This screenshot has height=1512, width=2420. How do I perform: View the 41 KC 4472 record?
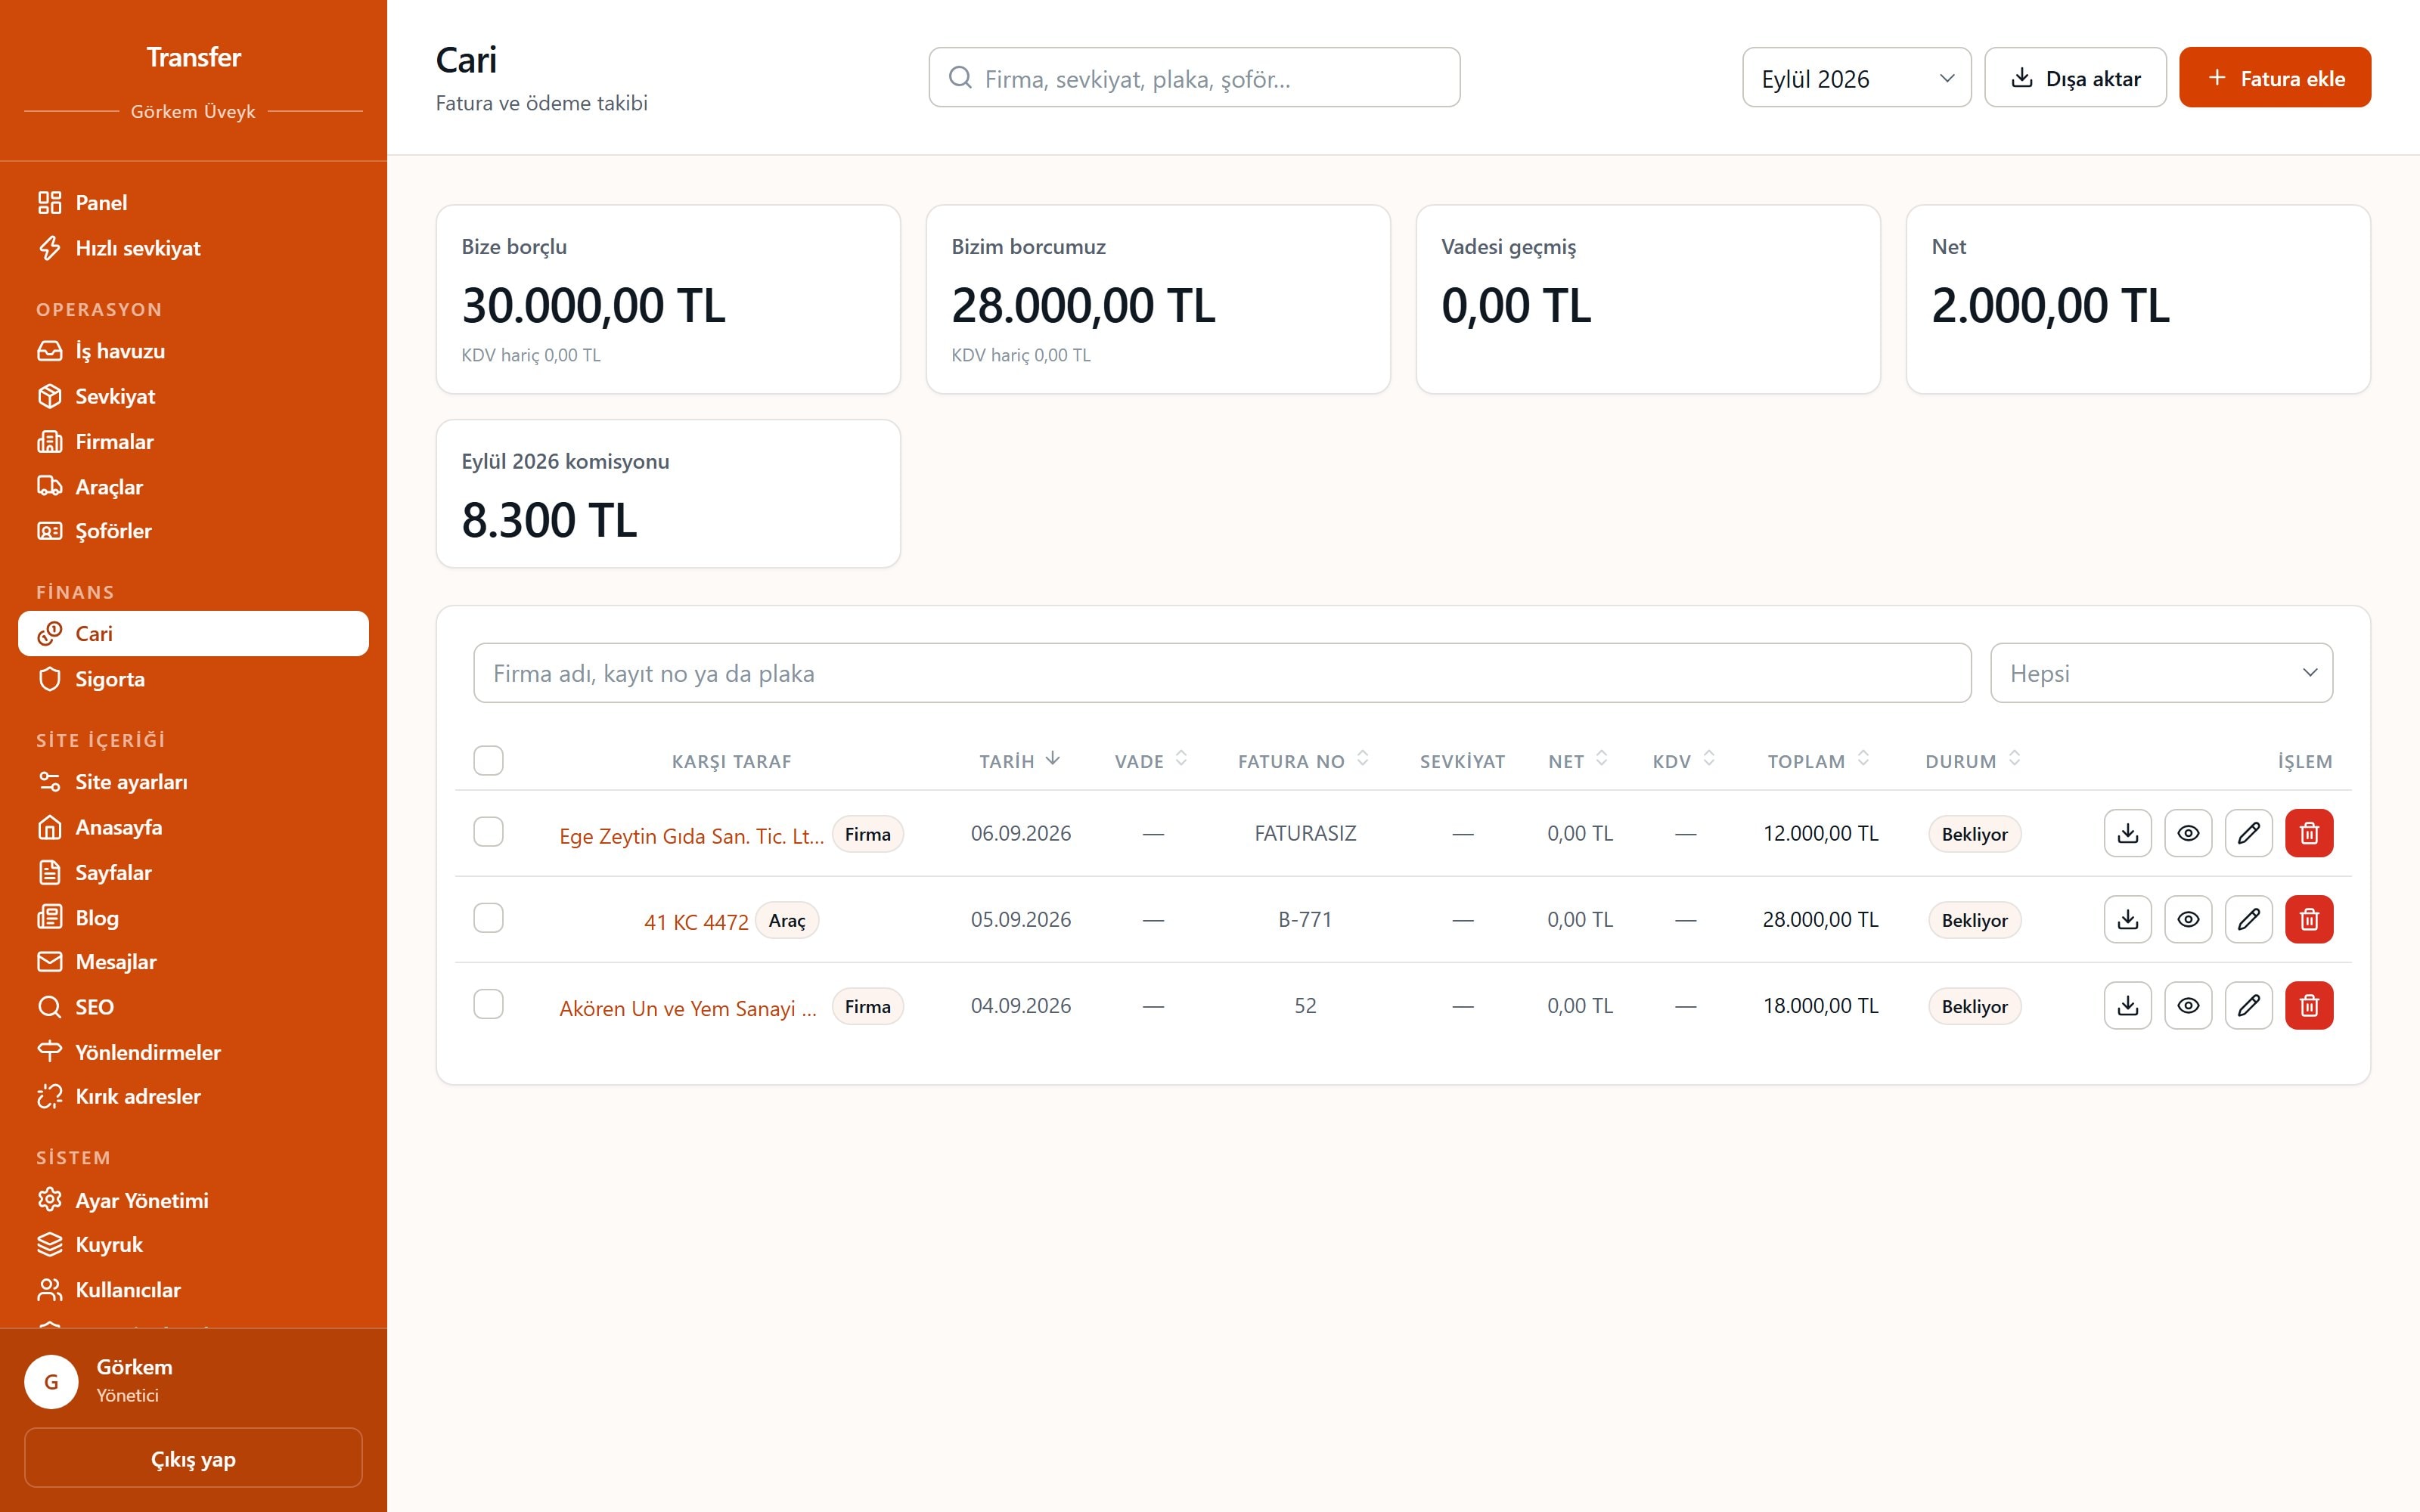2188,919
